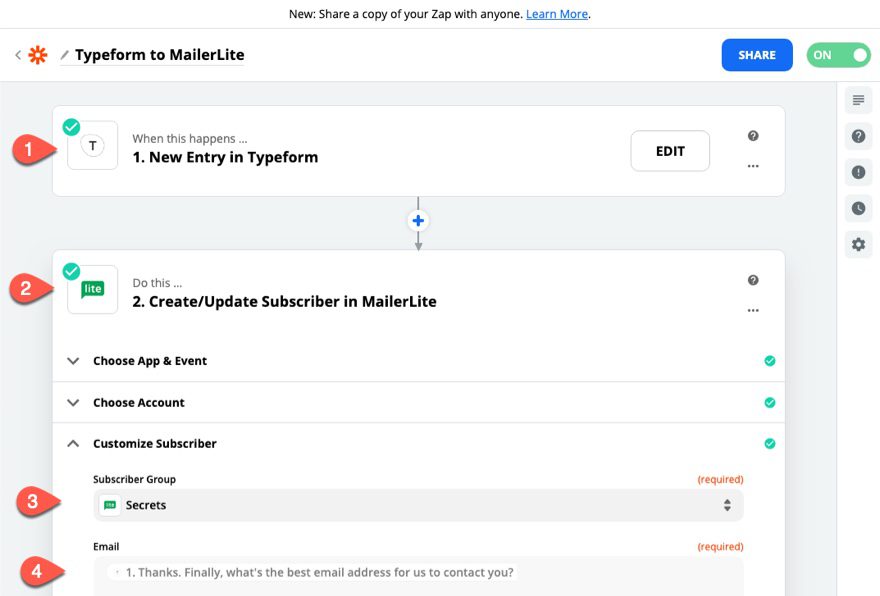This screenshot has height=596, width=880.
Task: Click the Zapier logo beside the title
Action: tap(37, 55)
